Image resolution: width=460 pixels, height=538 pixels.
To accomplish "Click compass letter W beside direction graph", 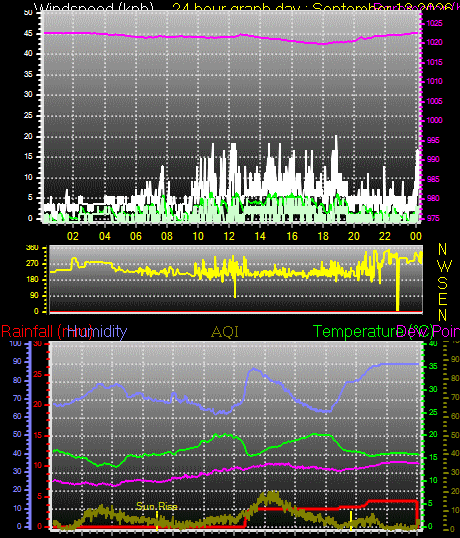I will tap(445, 266).
